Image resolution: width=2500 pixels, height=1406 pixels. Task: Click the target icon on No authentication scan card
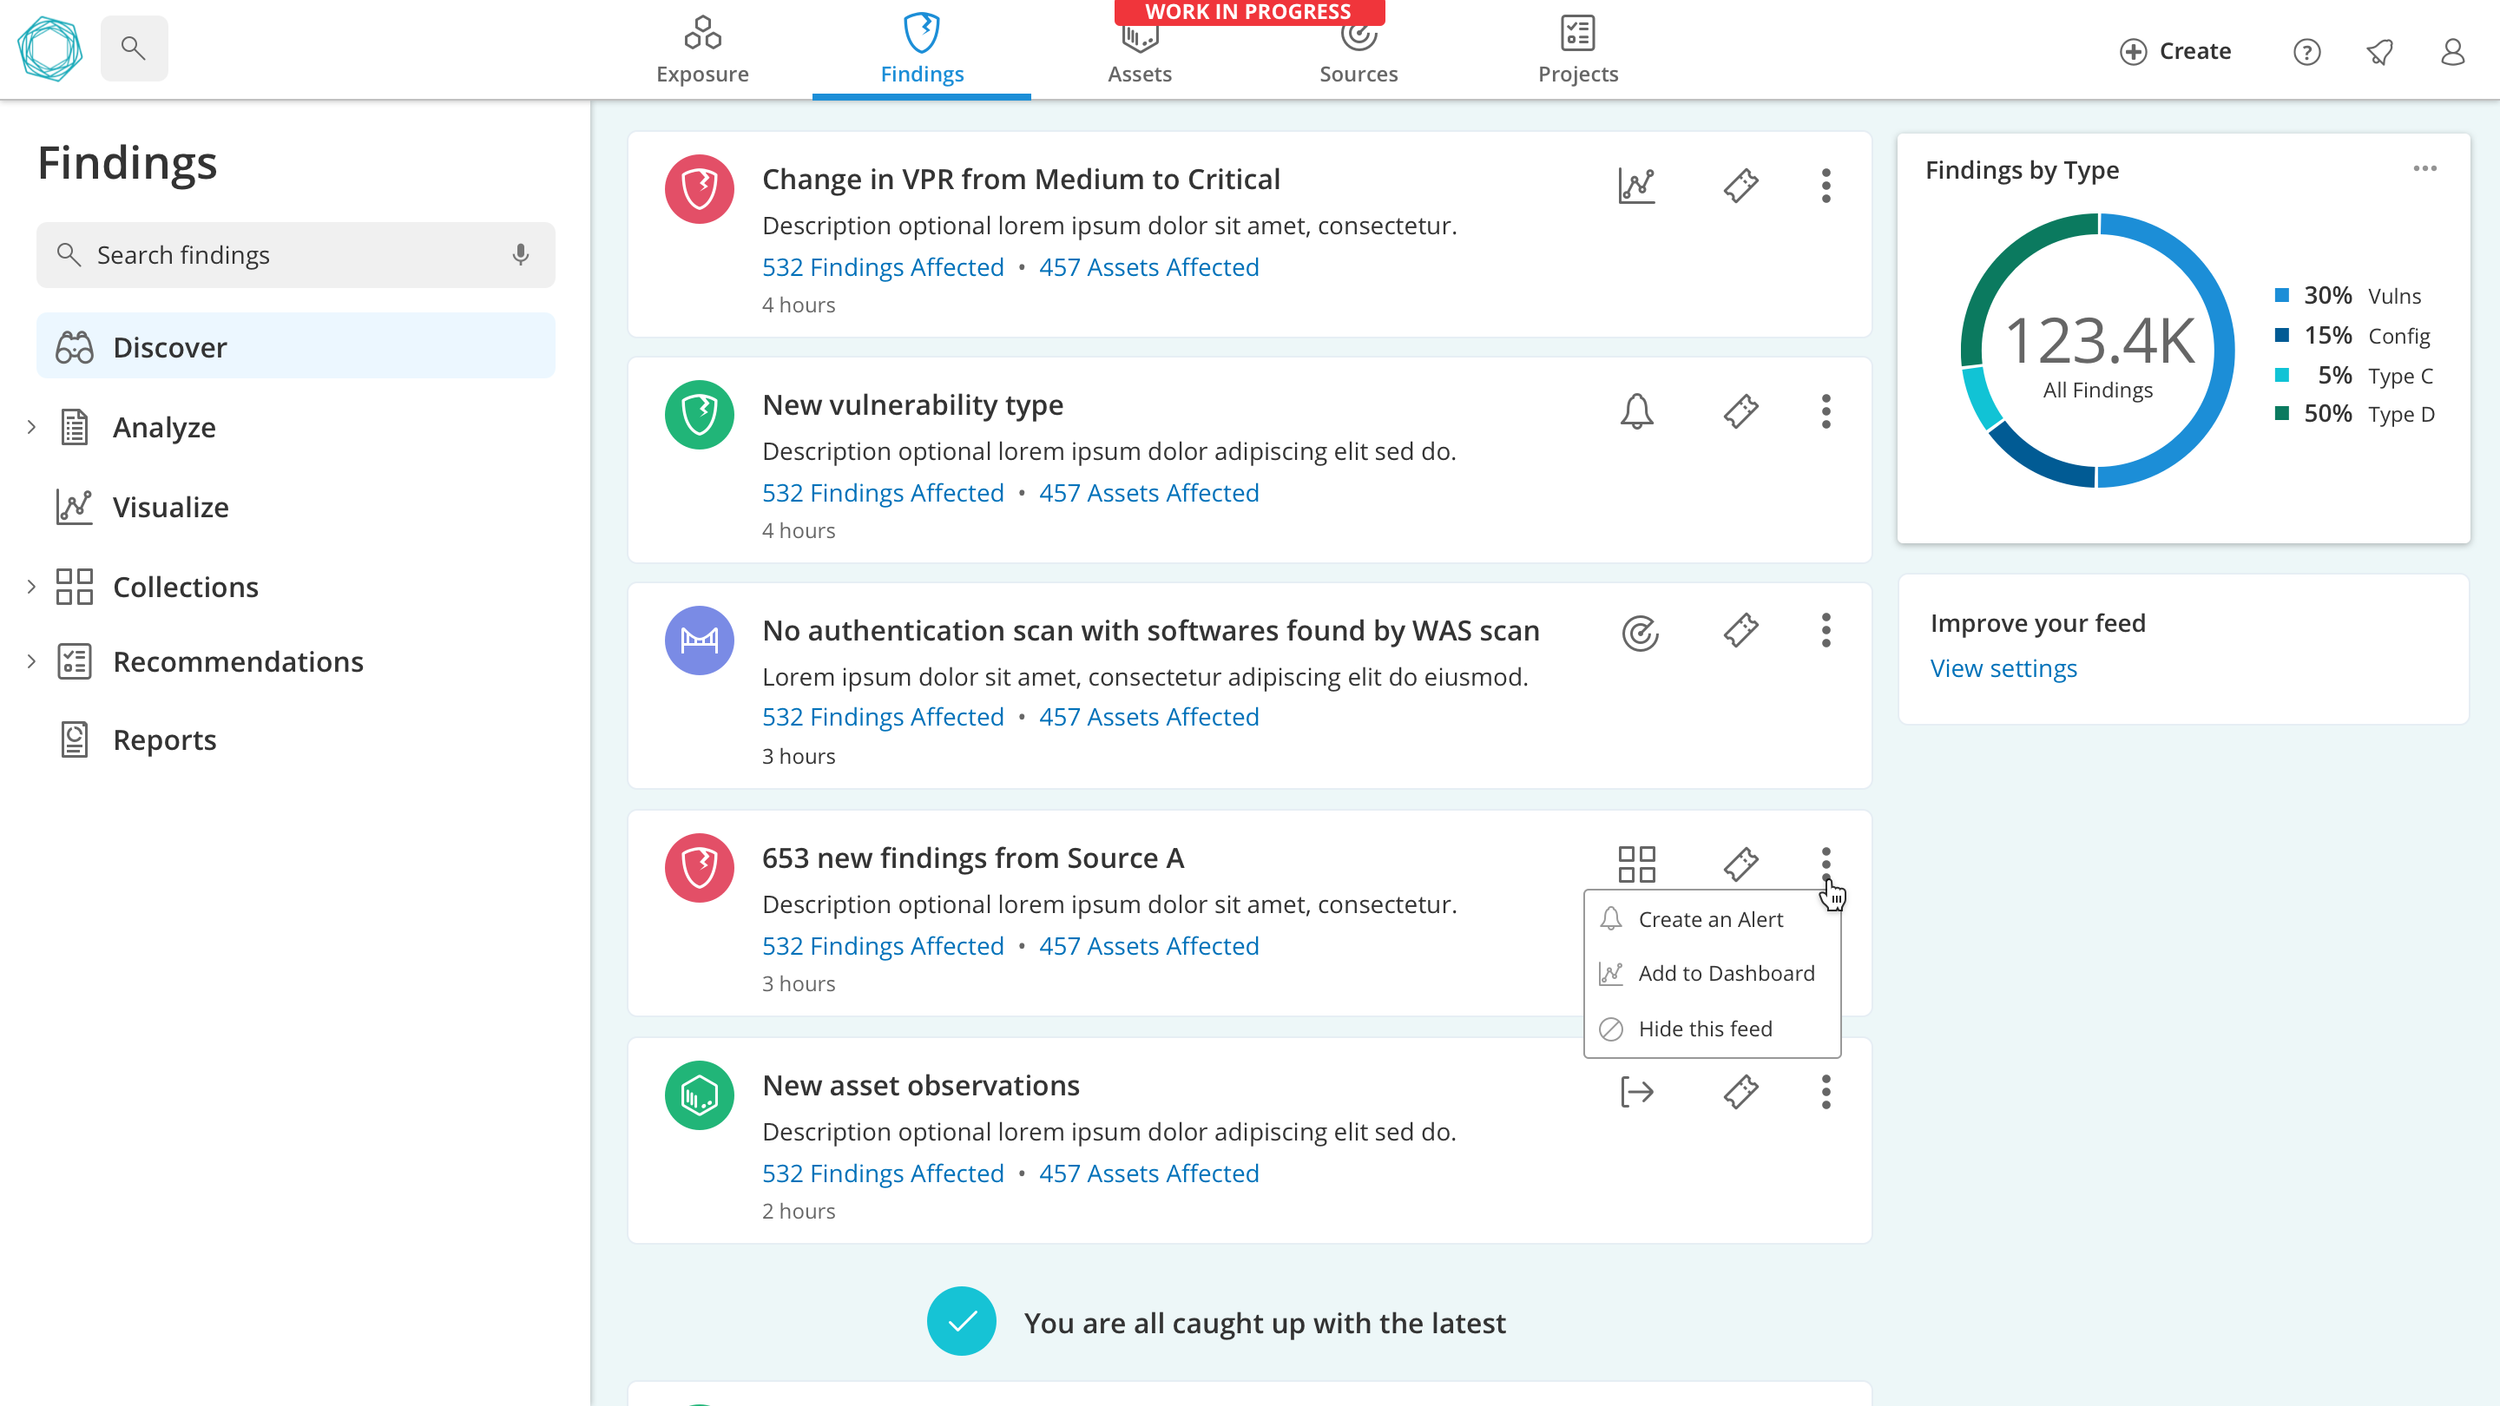tap(1639, 632)
